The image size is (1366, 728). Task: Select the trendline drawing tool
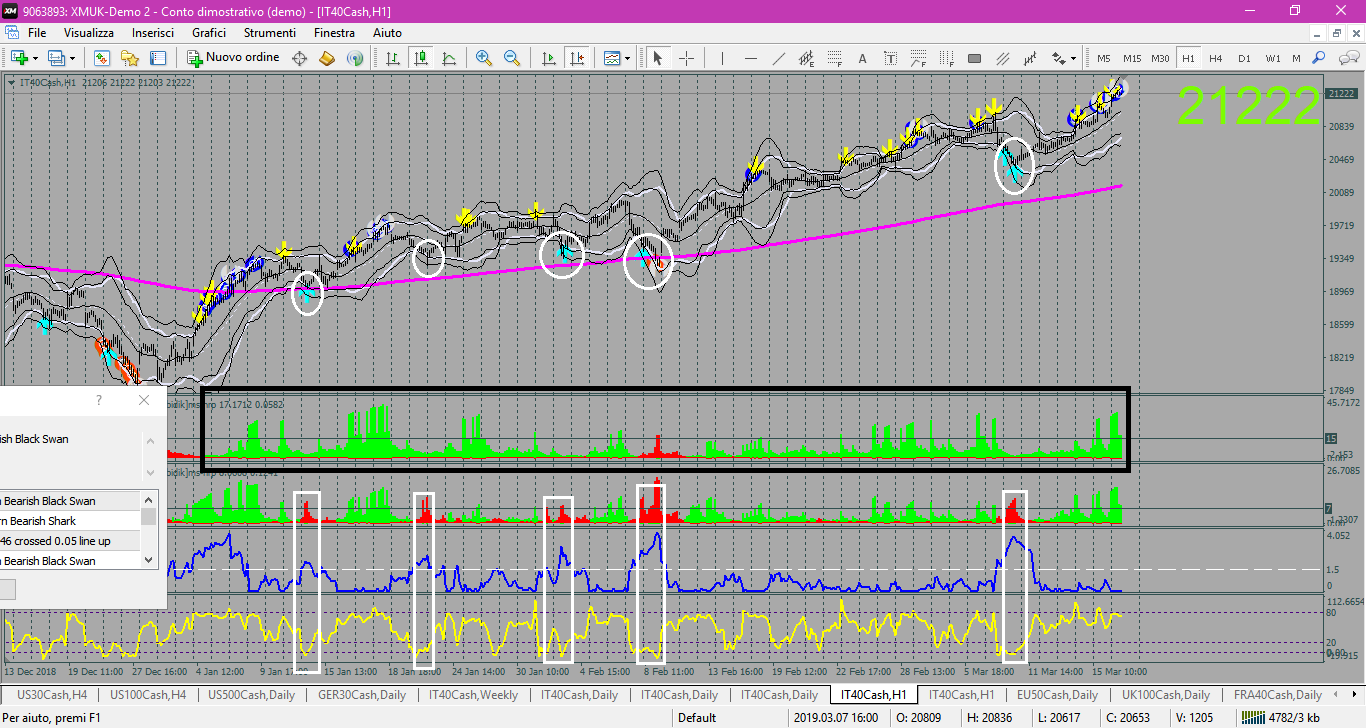pos(778,58)
